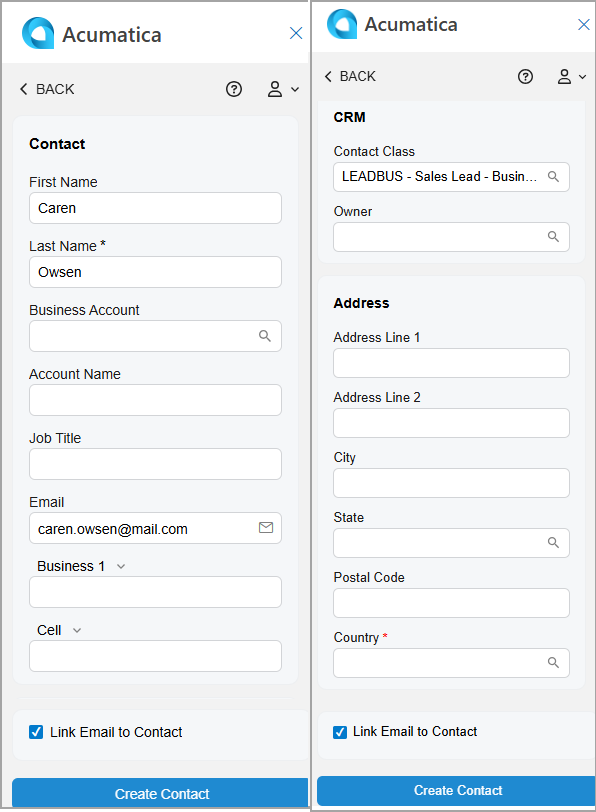
Task: Click the help question mark icon in right panel
Action: pyautogui.click(x=525, y=77)
